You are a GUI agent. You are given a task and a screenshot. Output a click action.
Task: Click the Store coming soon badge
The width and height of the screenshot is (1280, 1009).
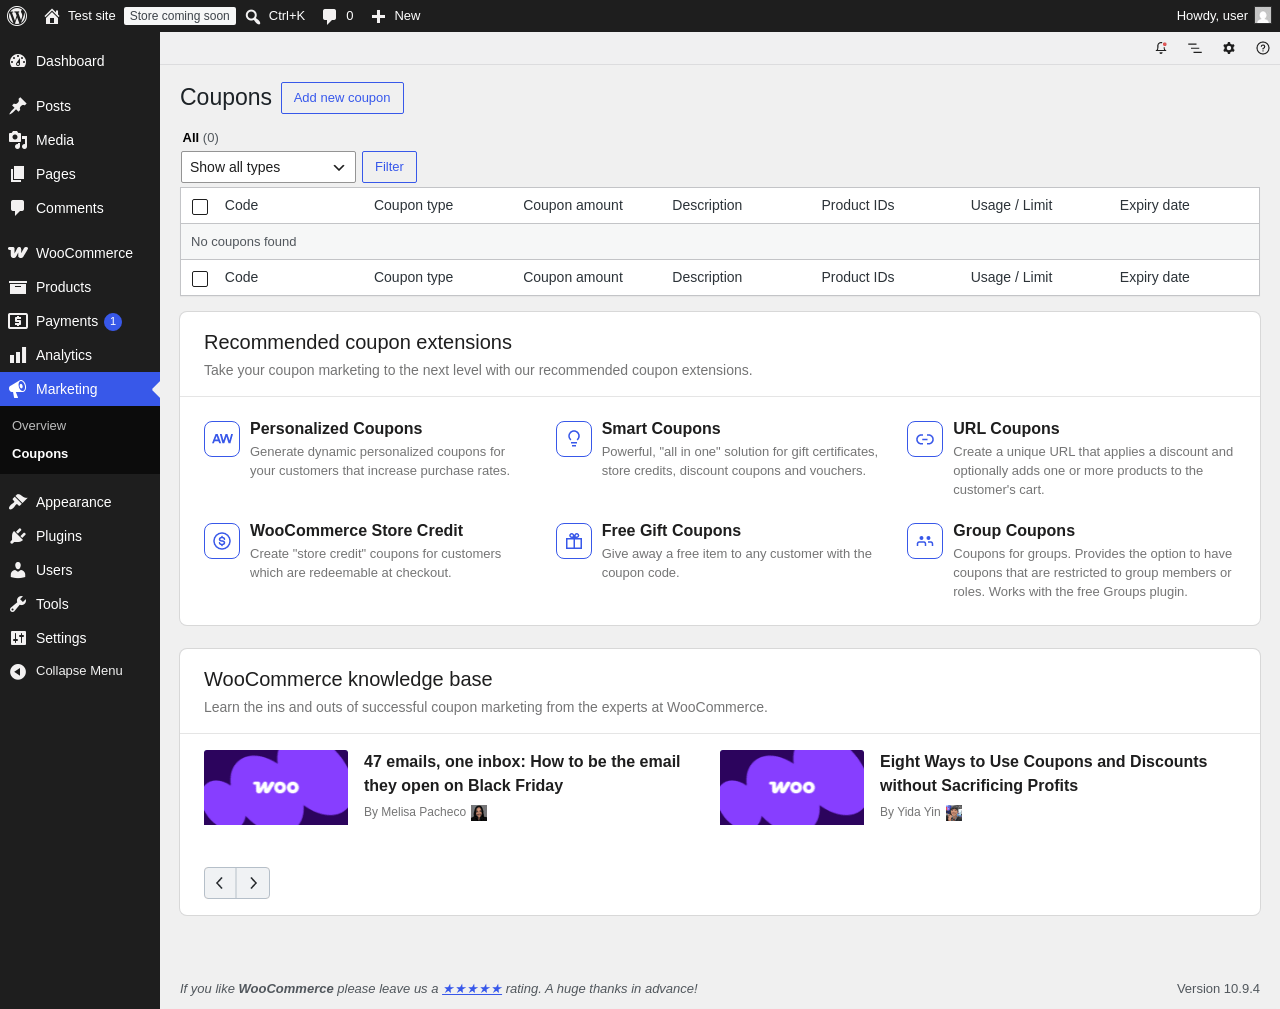pos(180,16)
